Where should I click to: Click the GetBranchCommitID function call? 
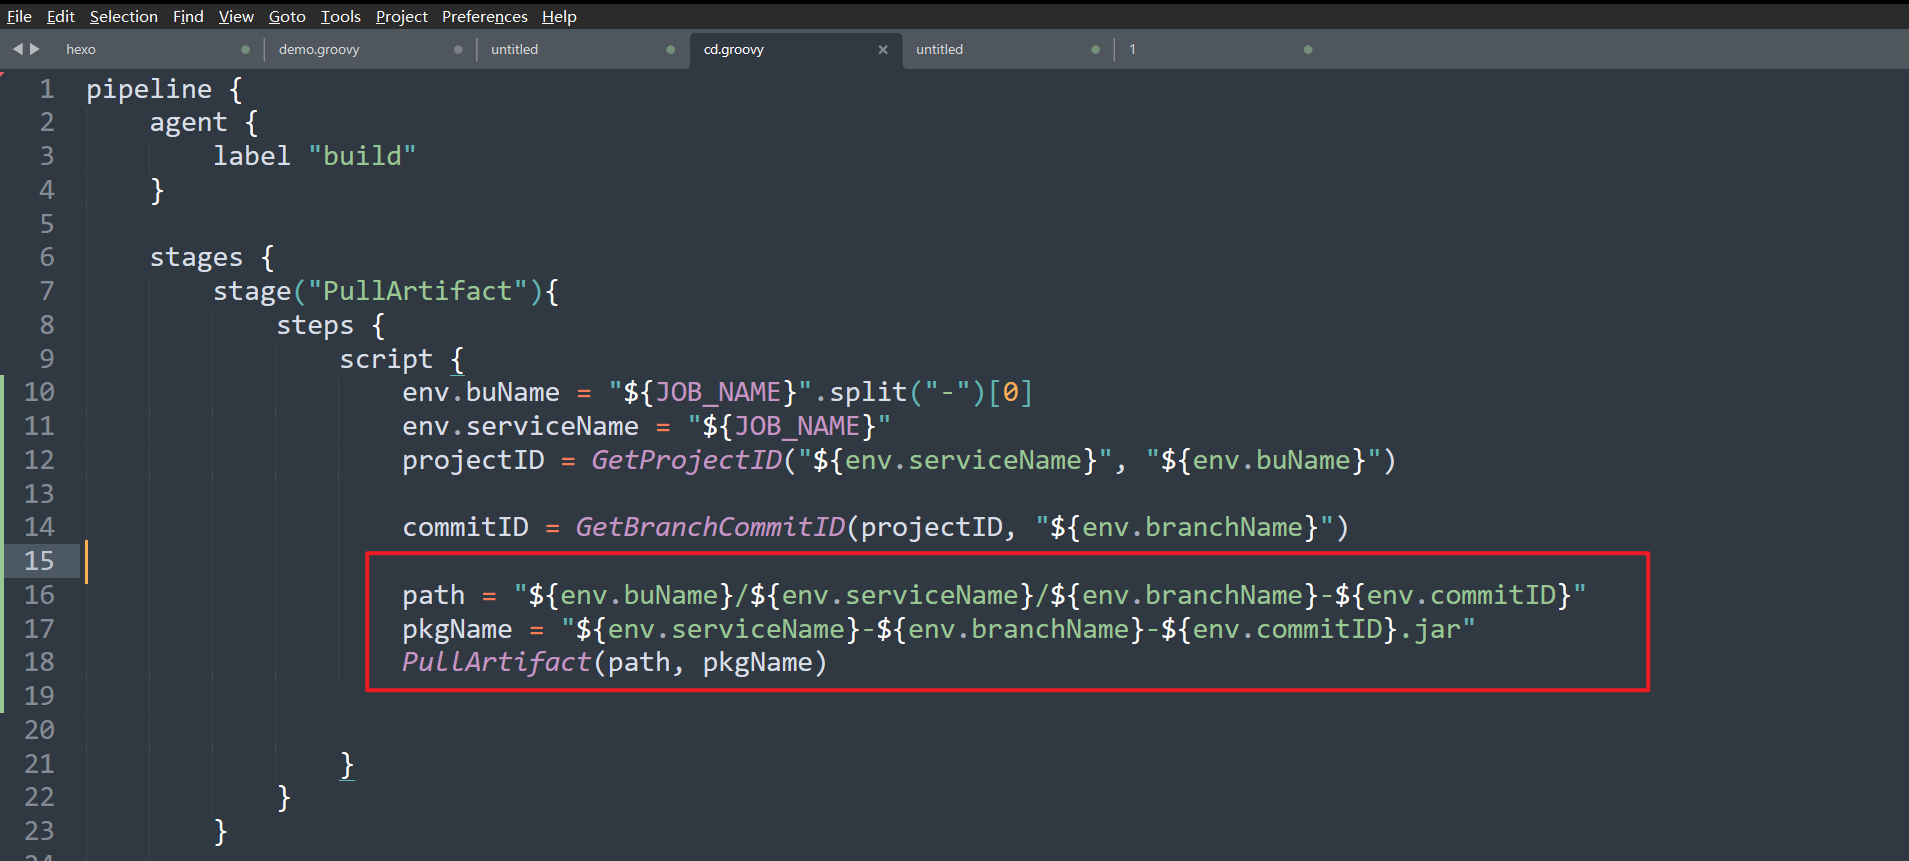point(711,527)
